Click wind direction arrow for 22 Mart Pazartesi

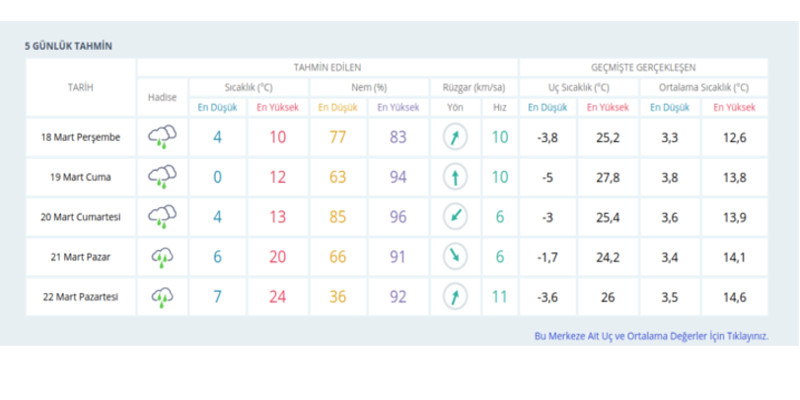455,296
